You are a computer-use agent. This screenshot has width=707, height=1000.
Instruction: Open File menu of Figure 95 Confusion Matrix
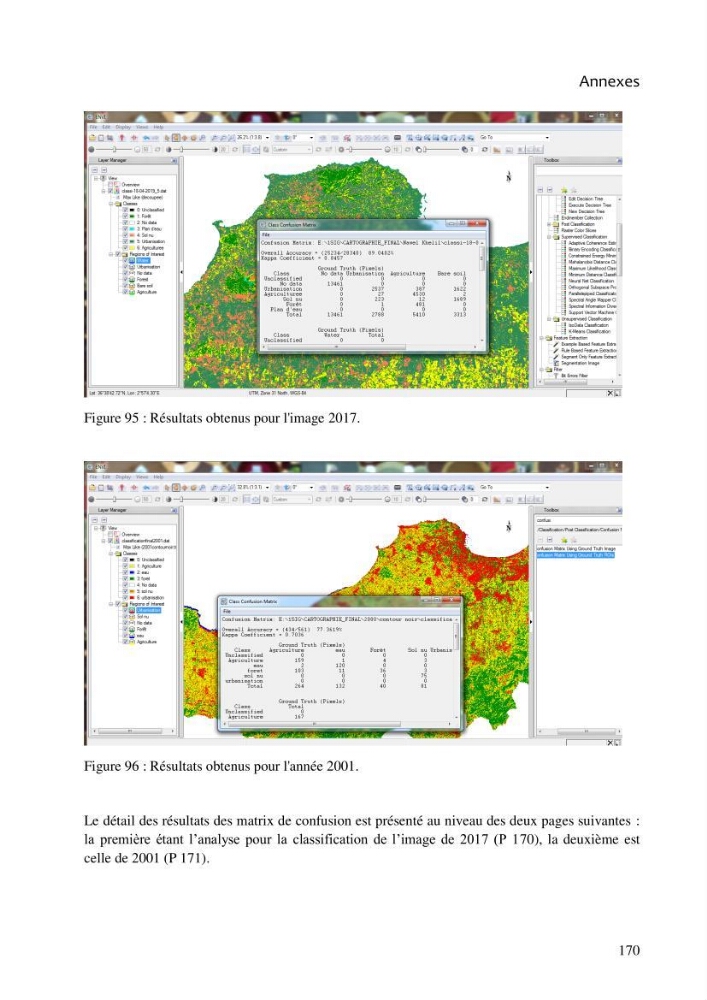(265, 235)
